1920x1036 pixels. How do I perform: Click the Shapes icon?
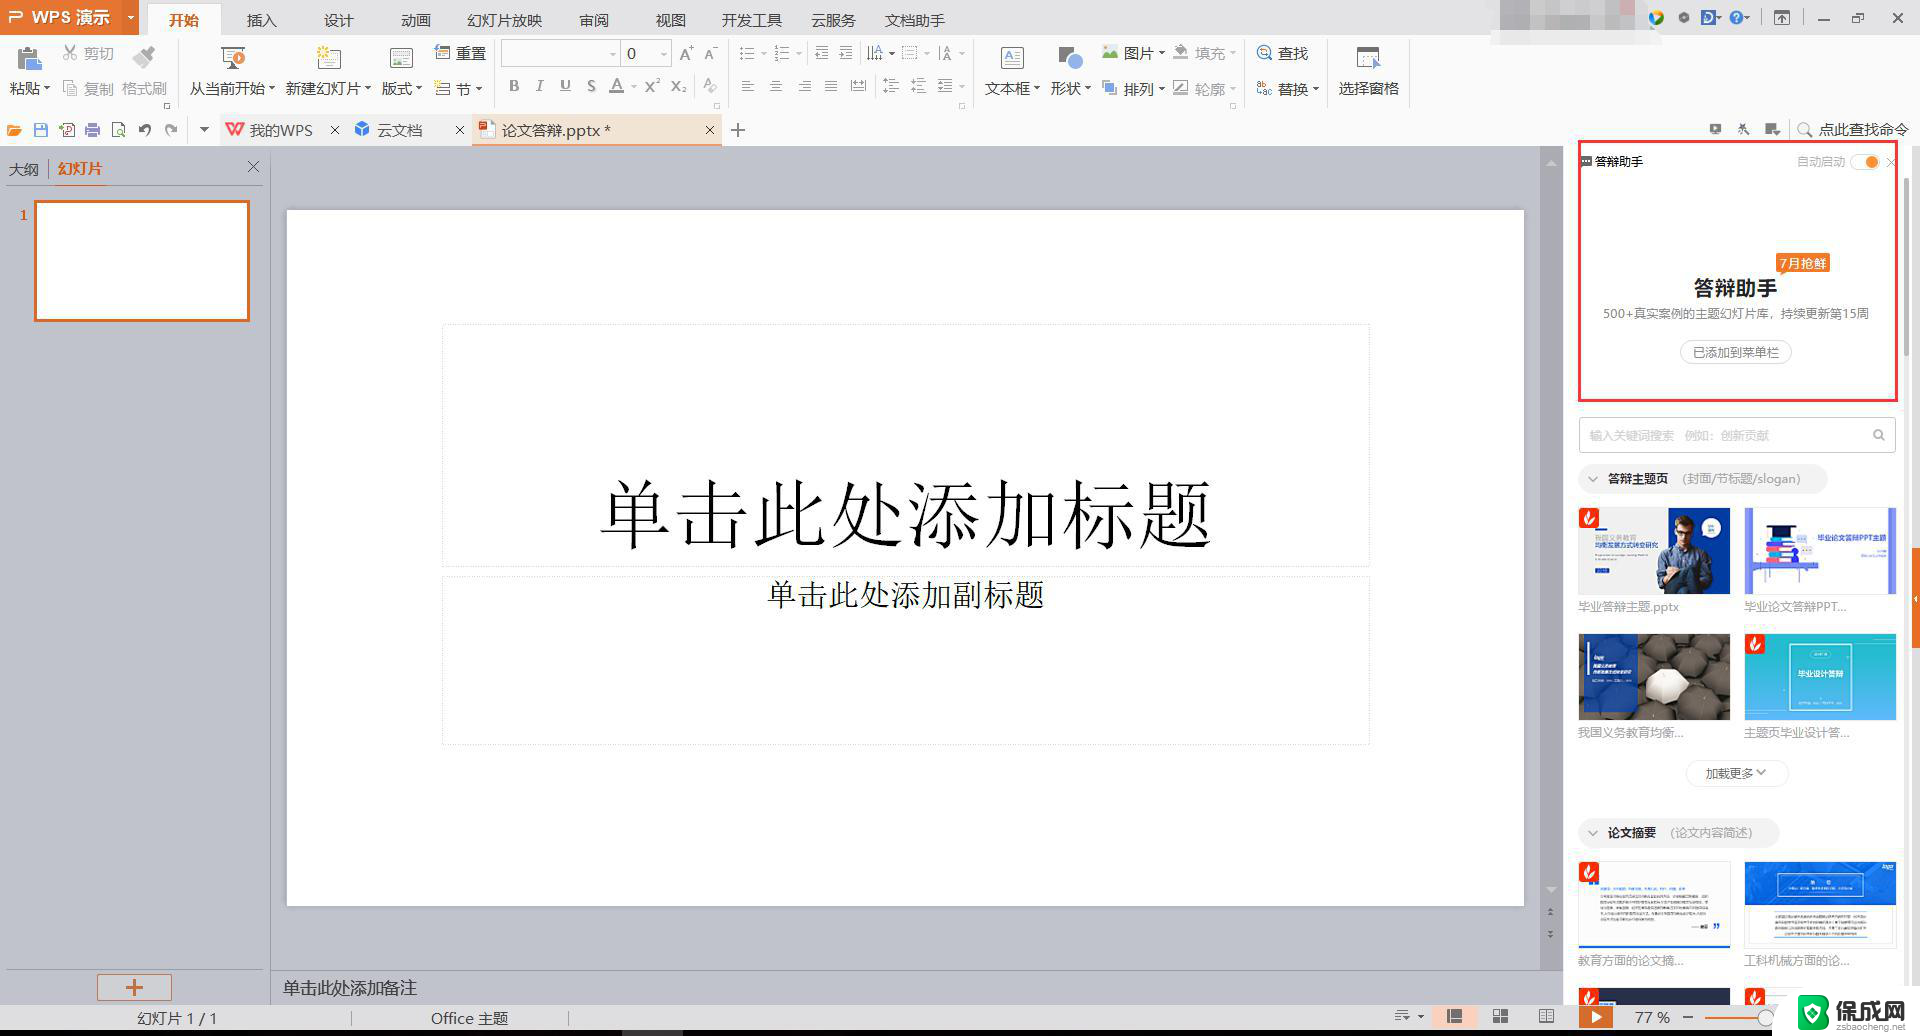click(1070, 58)
